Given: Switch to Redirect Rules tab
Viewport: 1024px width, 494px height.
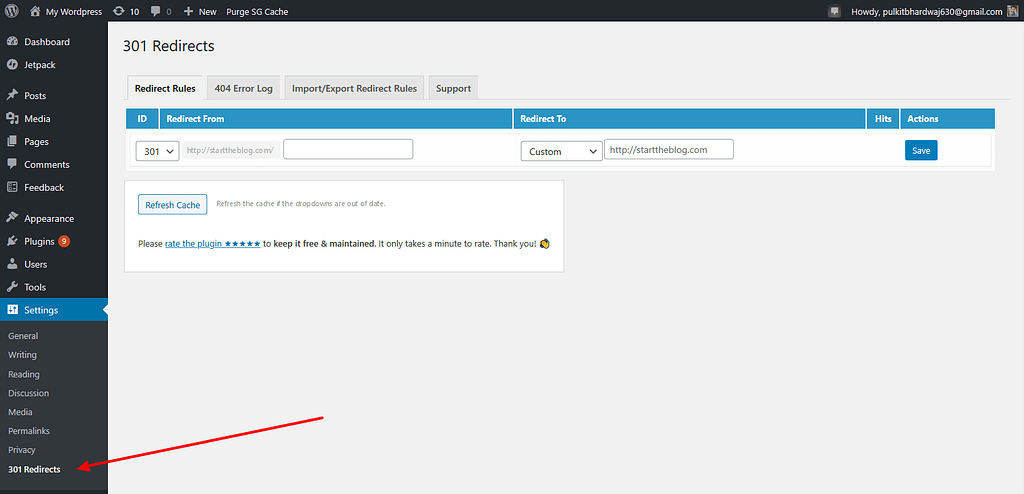Looking at the screenshot, I should pyautogui.click(x=165, y=88).
